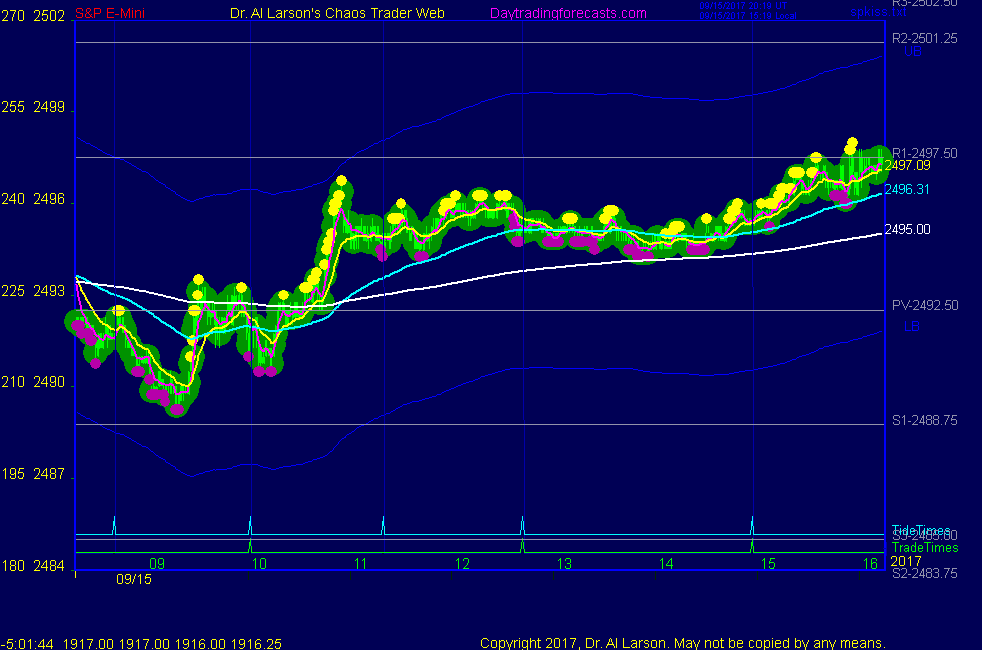Click the hour label '11' on the time axis

coord(361,564)
